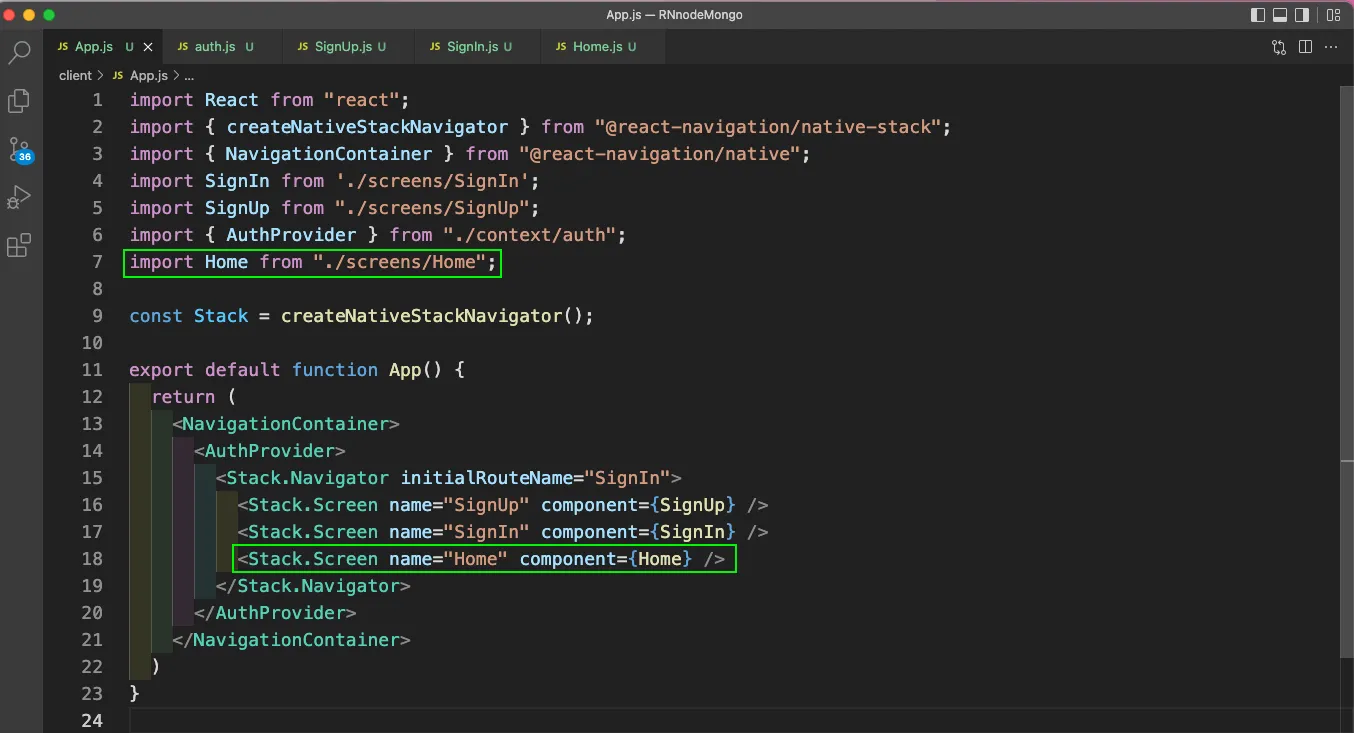The height and width of the screenshot is (733, 1354).
Task: Select line number 24 in gutter
Action: tap(92, 721)
